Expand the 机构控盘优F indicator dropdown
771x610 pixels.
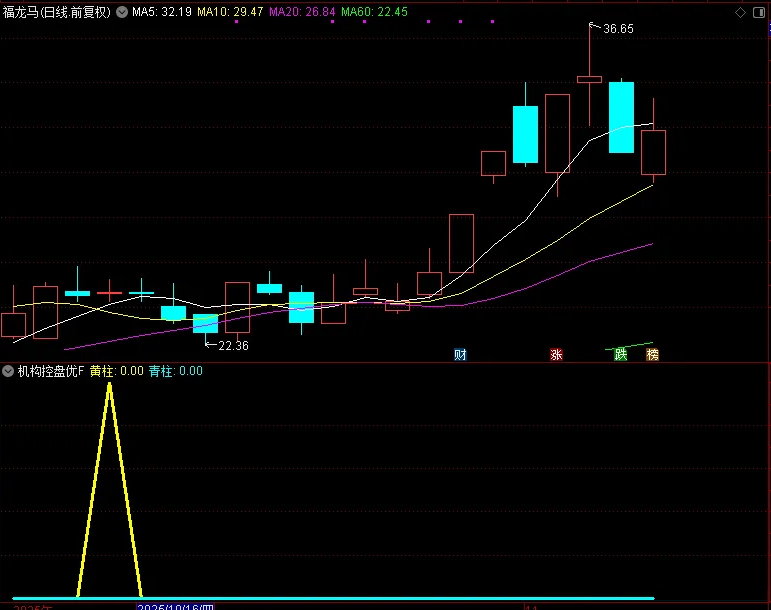coord(9,371)
